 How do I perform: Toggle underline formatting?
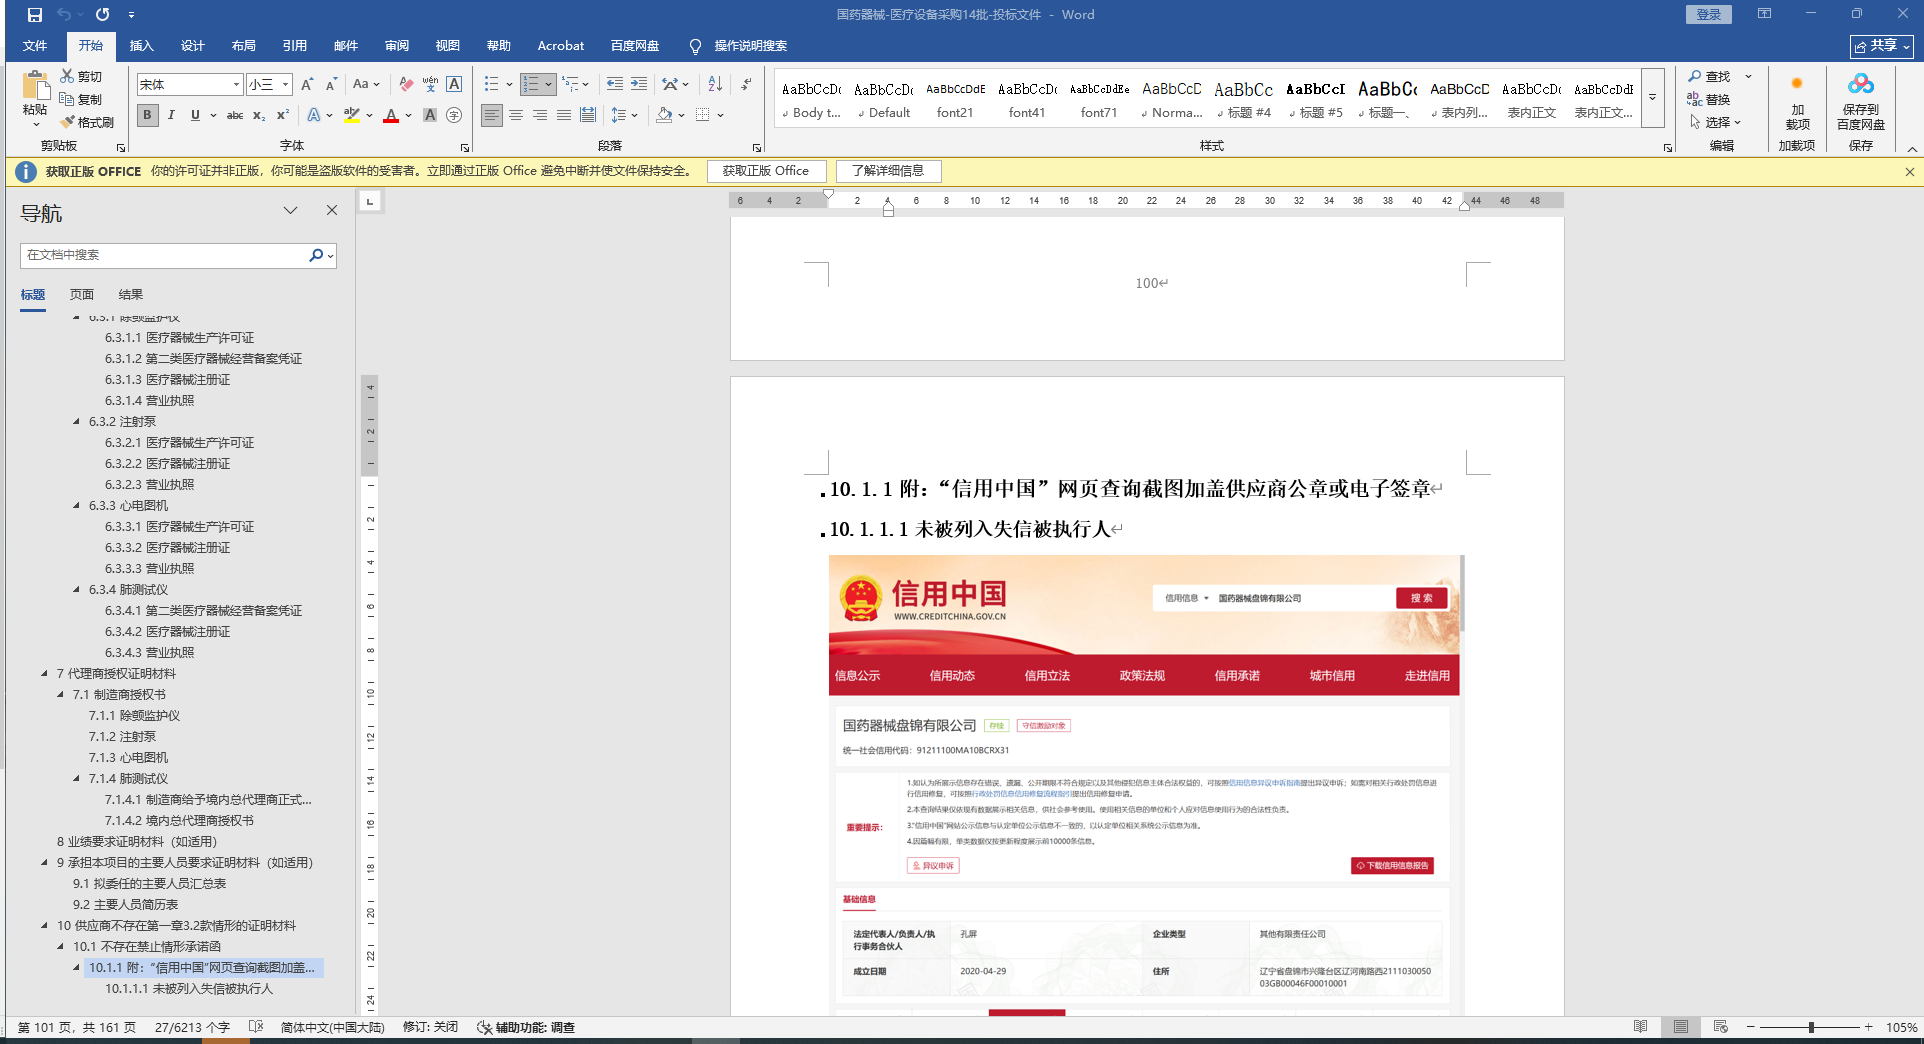point(195,115)
